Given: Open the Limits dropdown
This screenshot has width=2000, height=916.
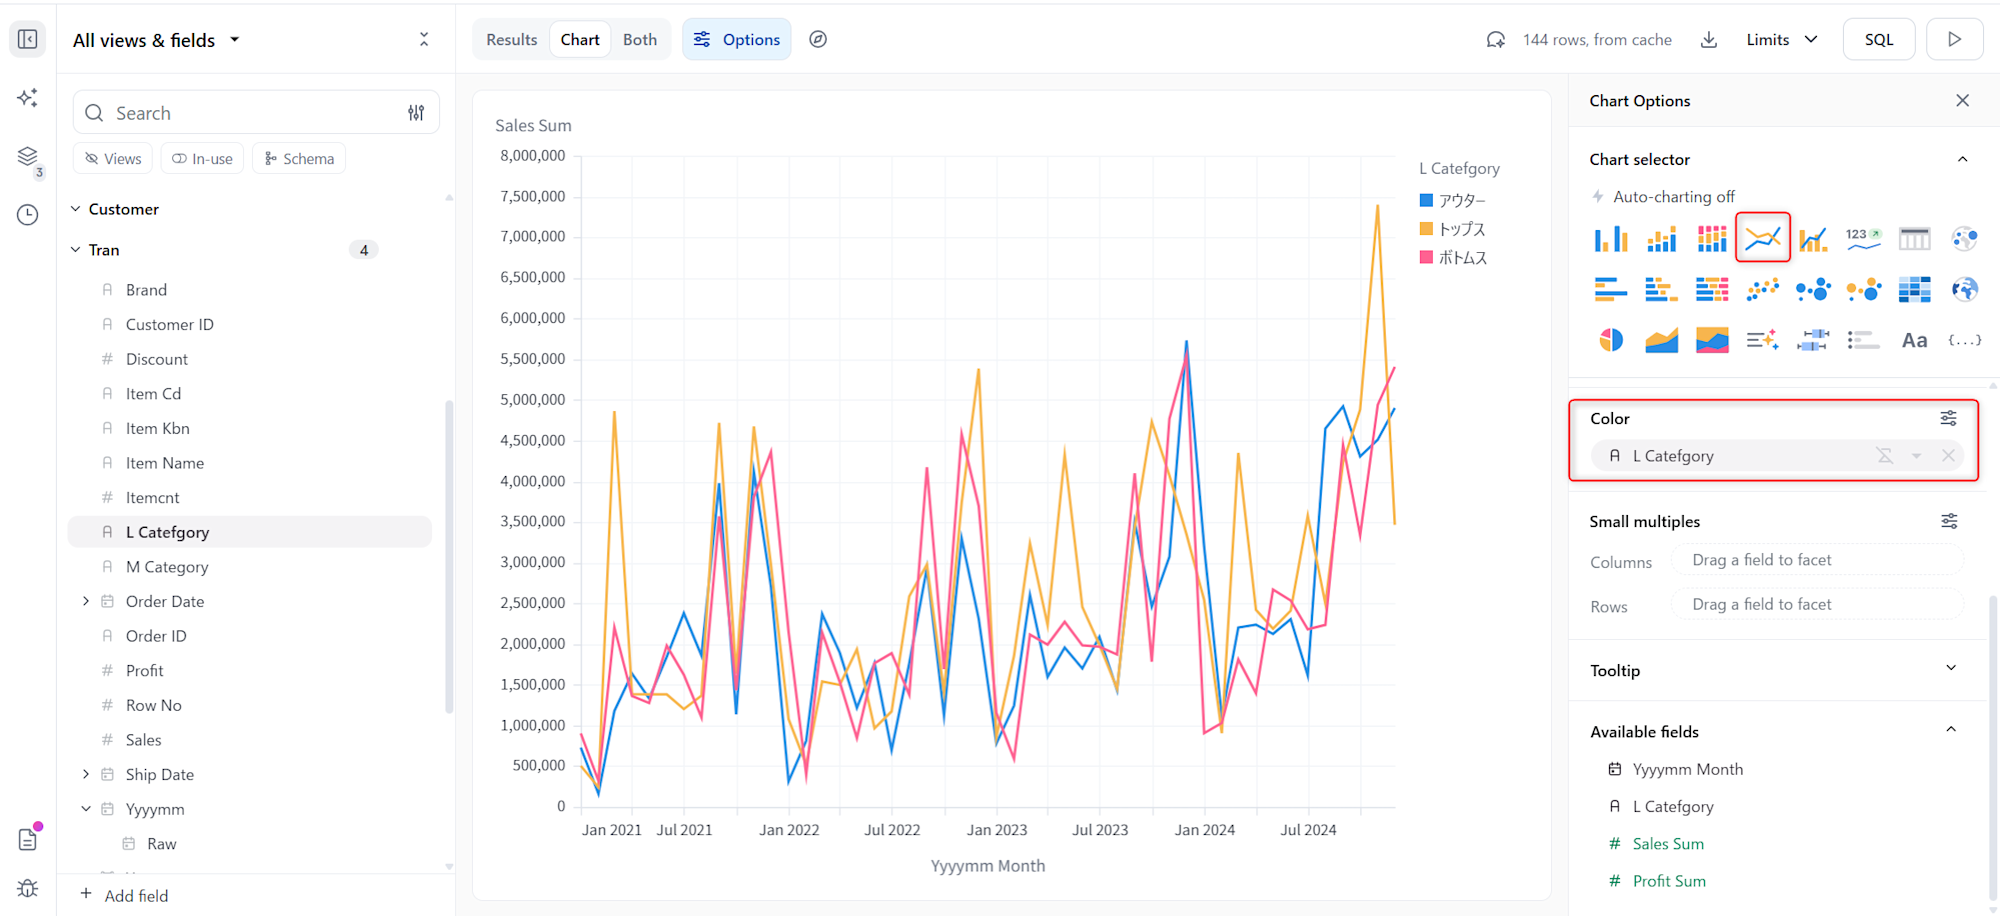Looking at the screenshot, I should 1781,40.
